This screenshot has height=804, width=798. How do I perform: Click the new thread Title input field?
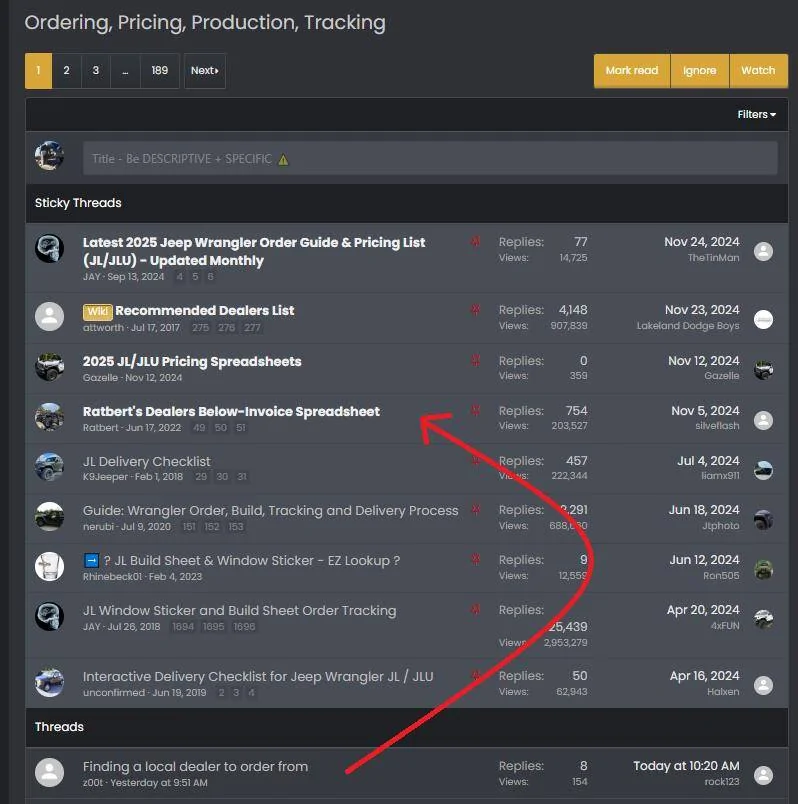coord(430,158)
